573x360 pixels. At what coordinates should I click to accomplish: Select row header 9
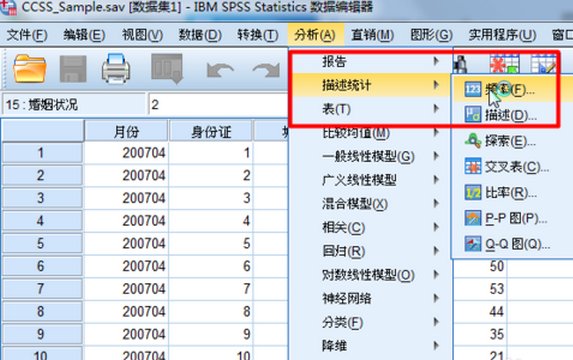coord(42,334)
